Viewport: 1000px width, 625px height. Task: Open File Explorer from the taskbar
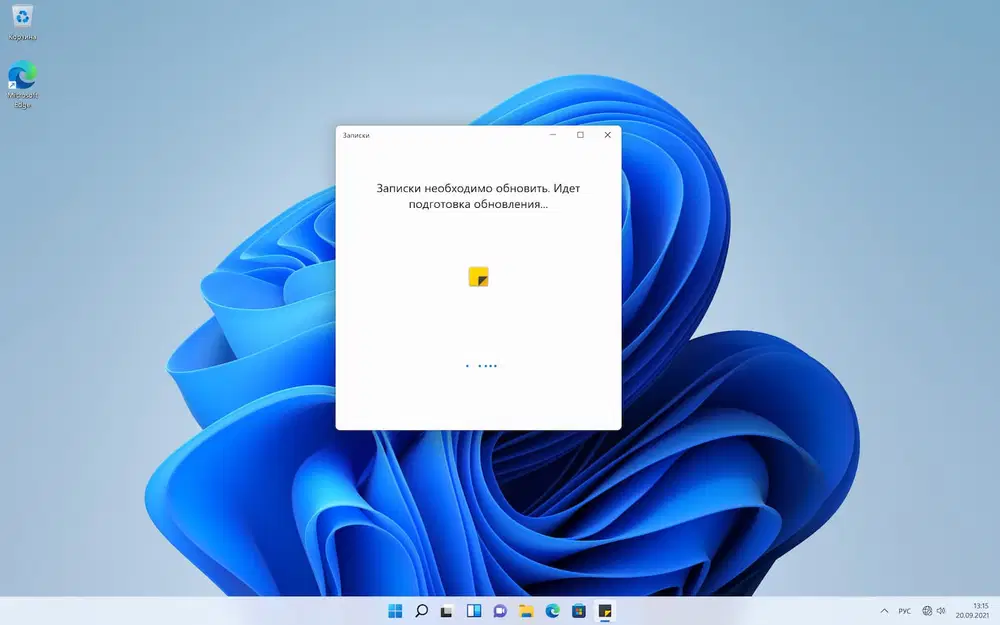click(526, 611)
